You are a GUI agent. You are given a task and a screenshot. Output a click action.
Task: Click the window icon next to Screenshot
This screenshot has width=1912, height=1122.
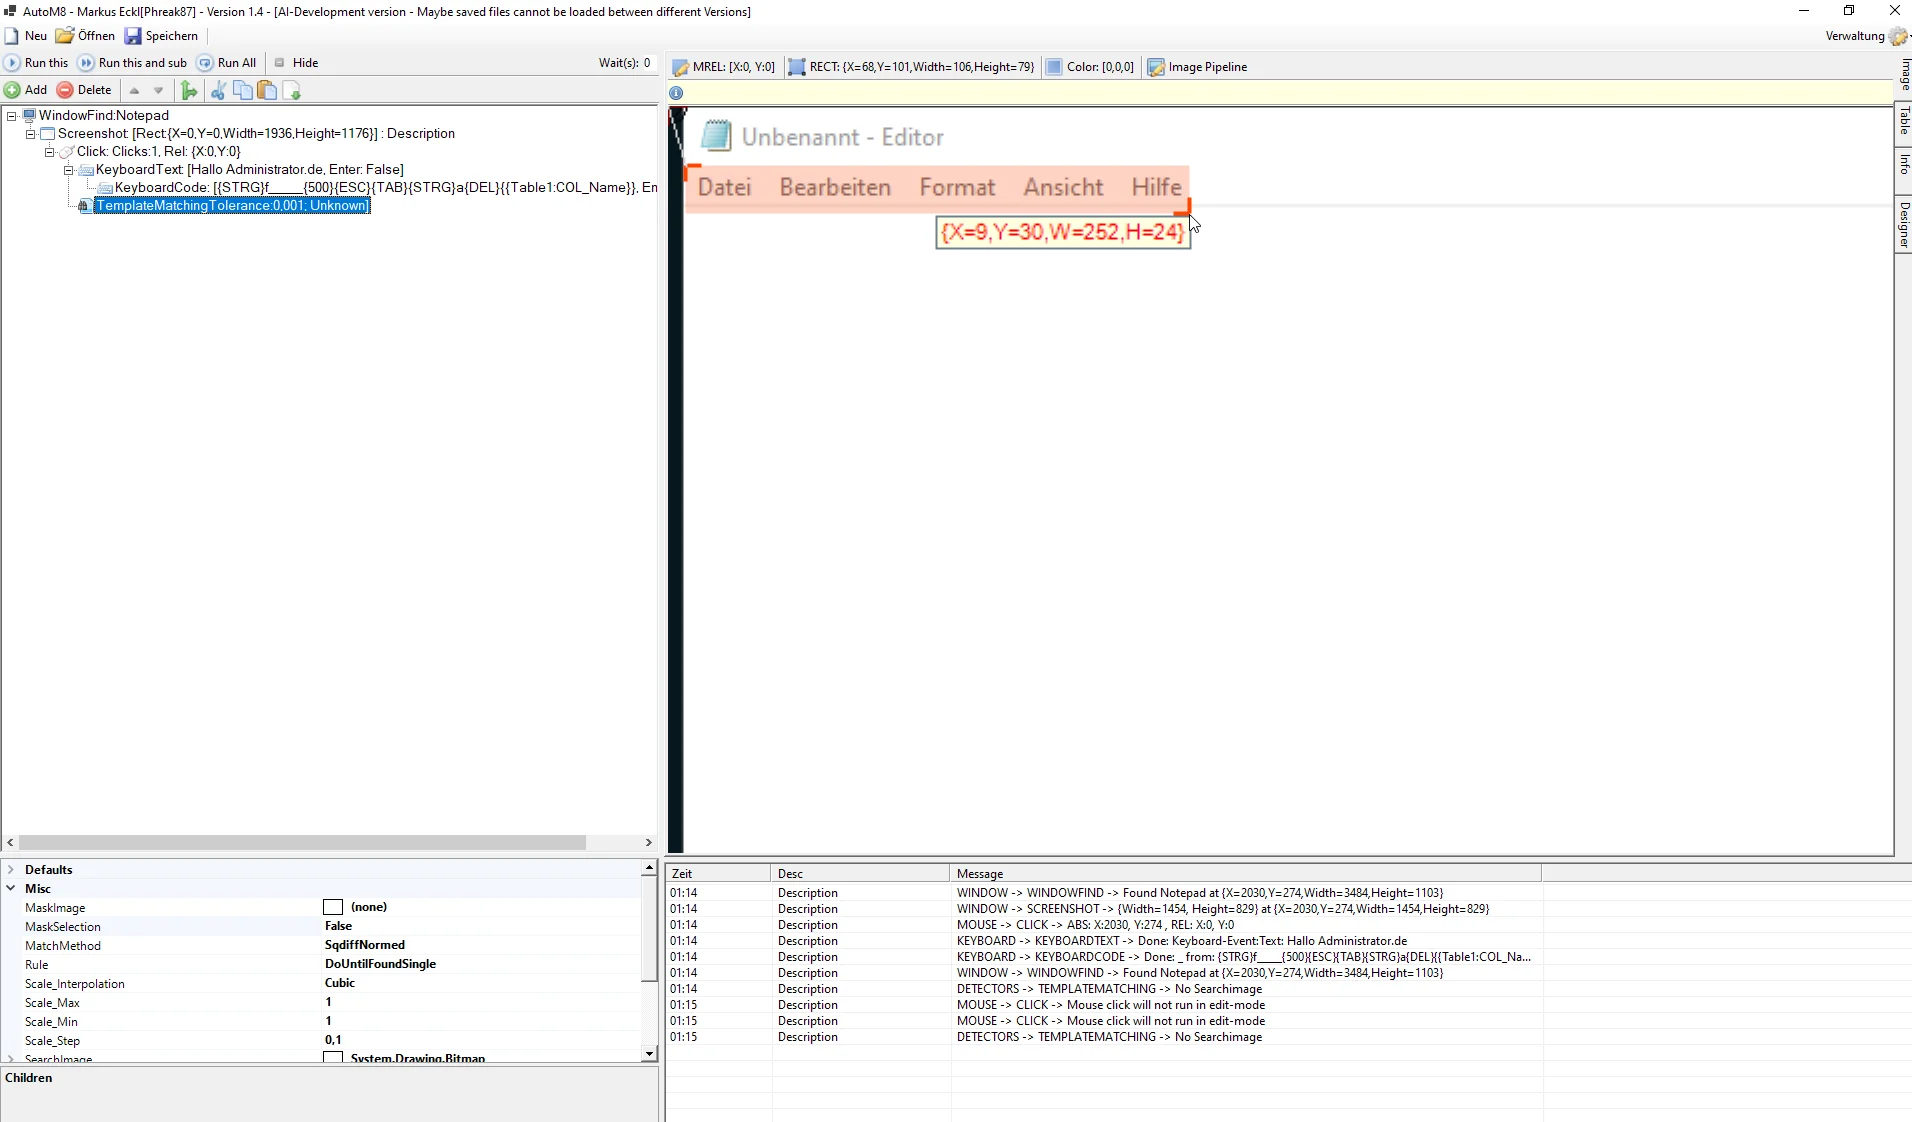click(x=48, y=134)
